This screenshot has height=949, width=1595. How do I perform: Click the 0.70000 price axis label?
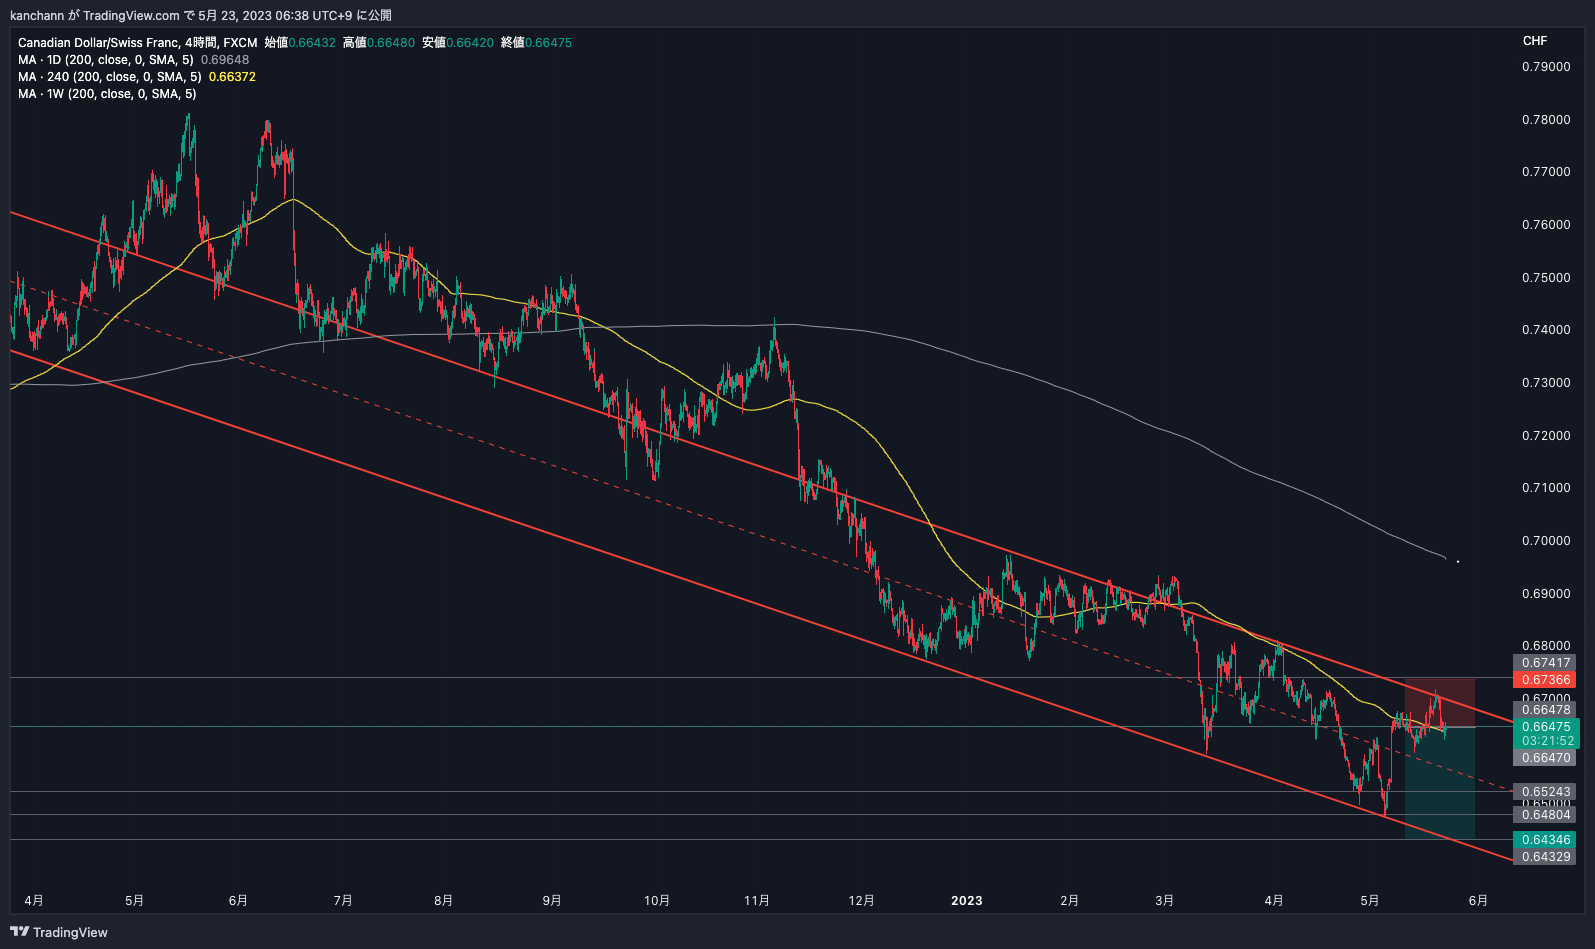click(x=1546, y=541)
